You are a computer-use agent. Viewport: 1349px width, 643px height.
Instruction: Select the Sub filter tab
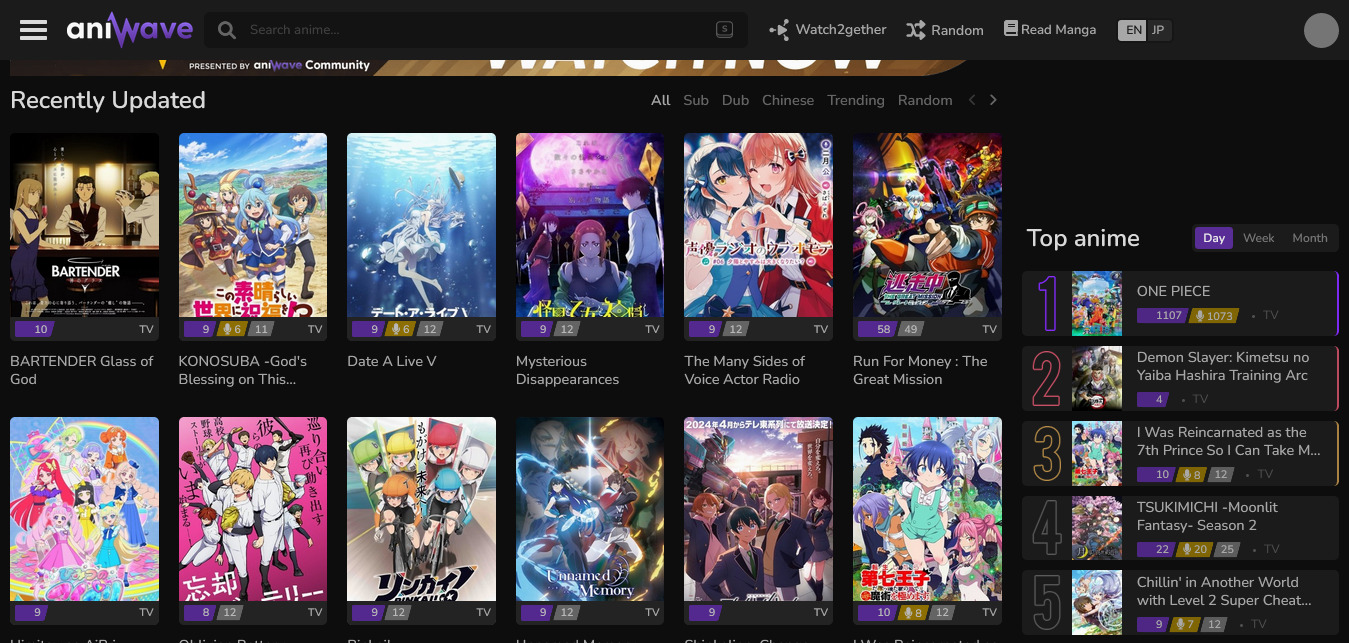pos(696,100)
